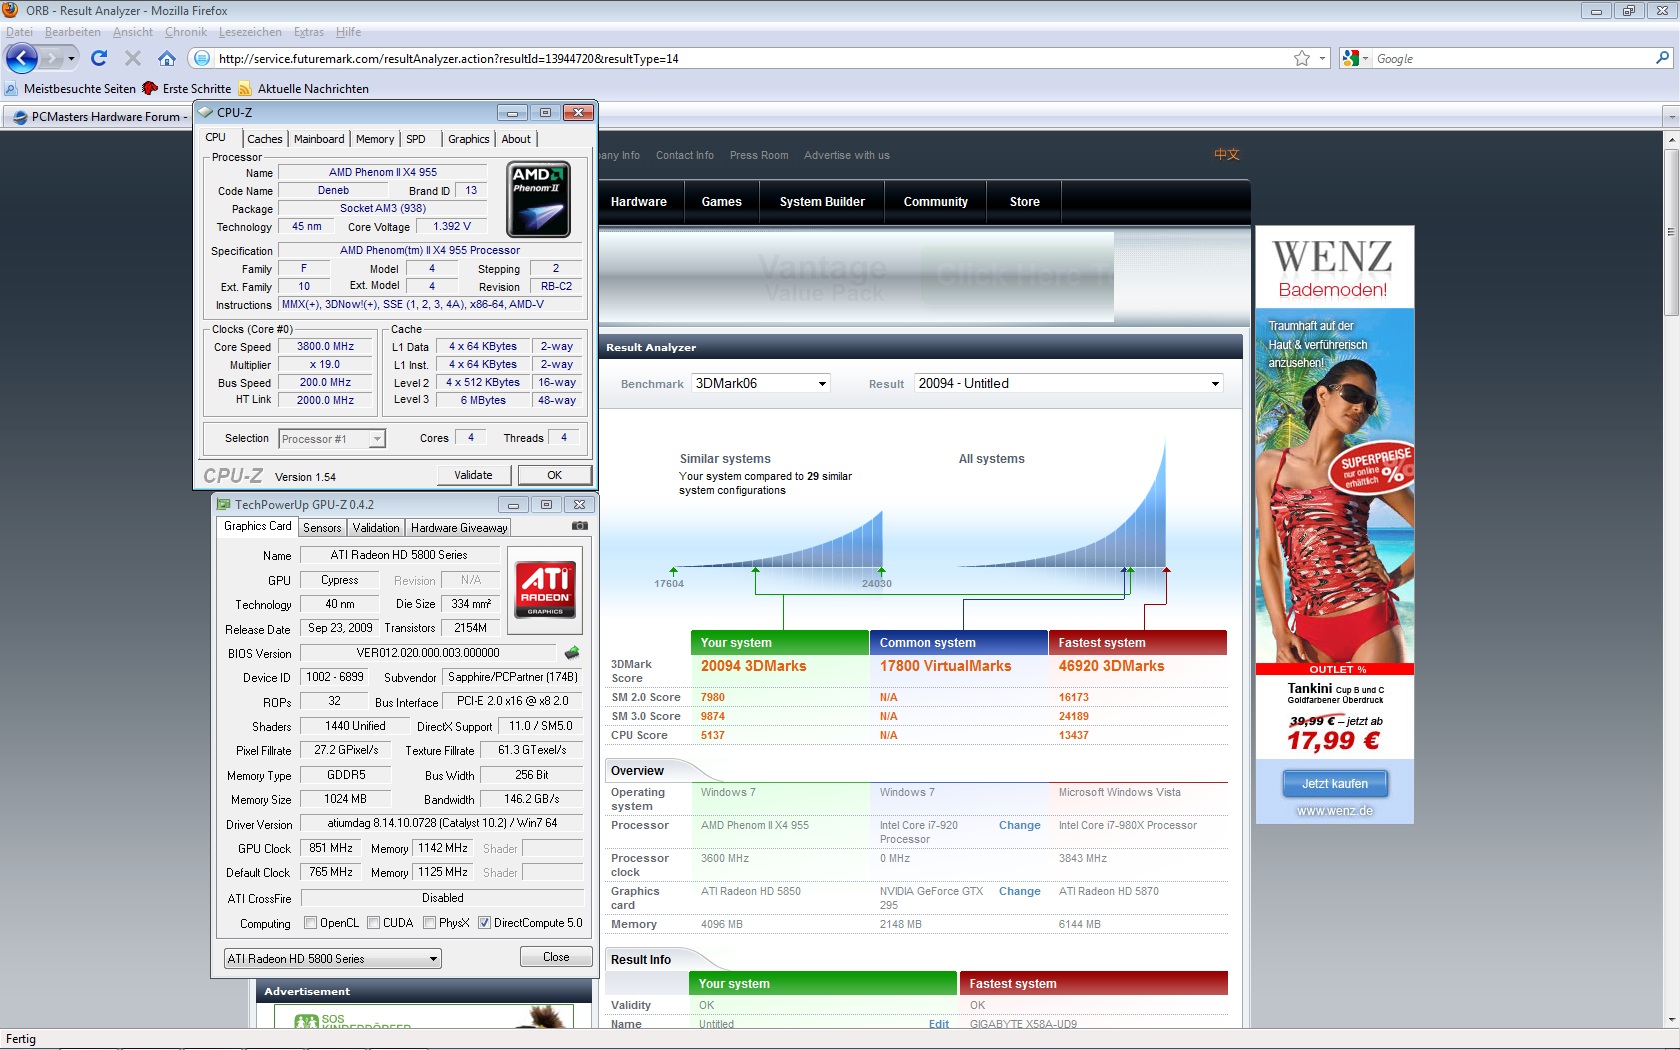
Task: Switch to the Sensors tab in GPU-Z
Action: 322,527
